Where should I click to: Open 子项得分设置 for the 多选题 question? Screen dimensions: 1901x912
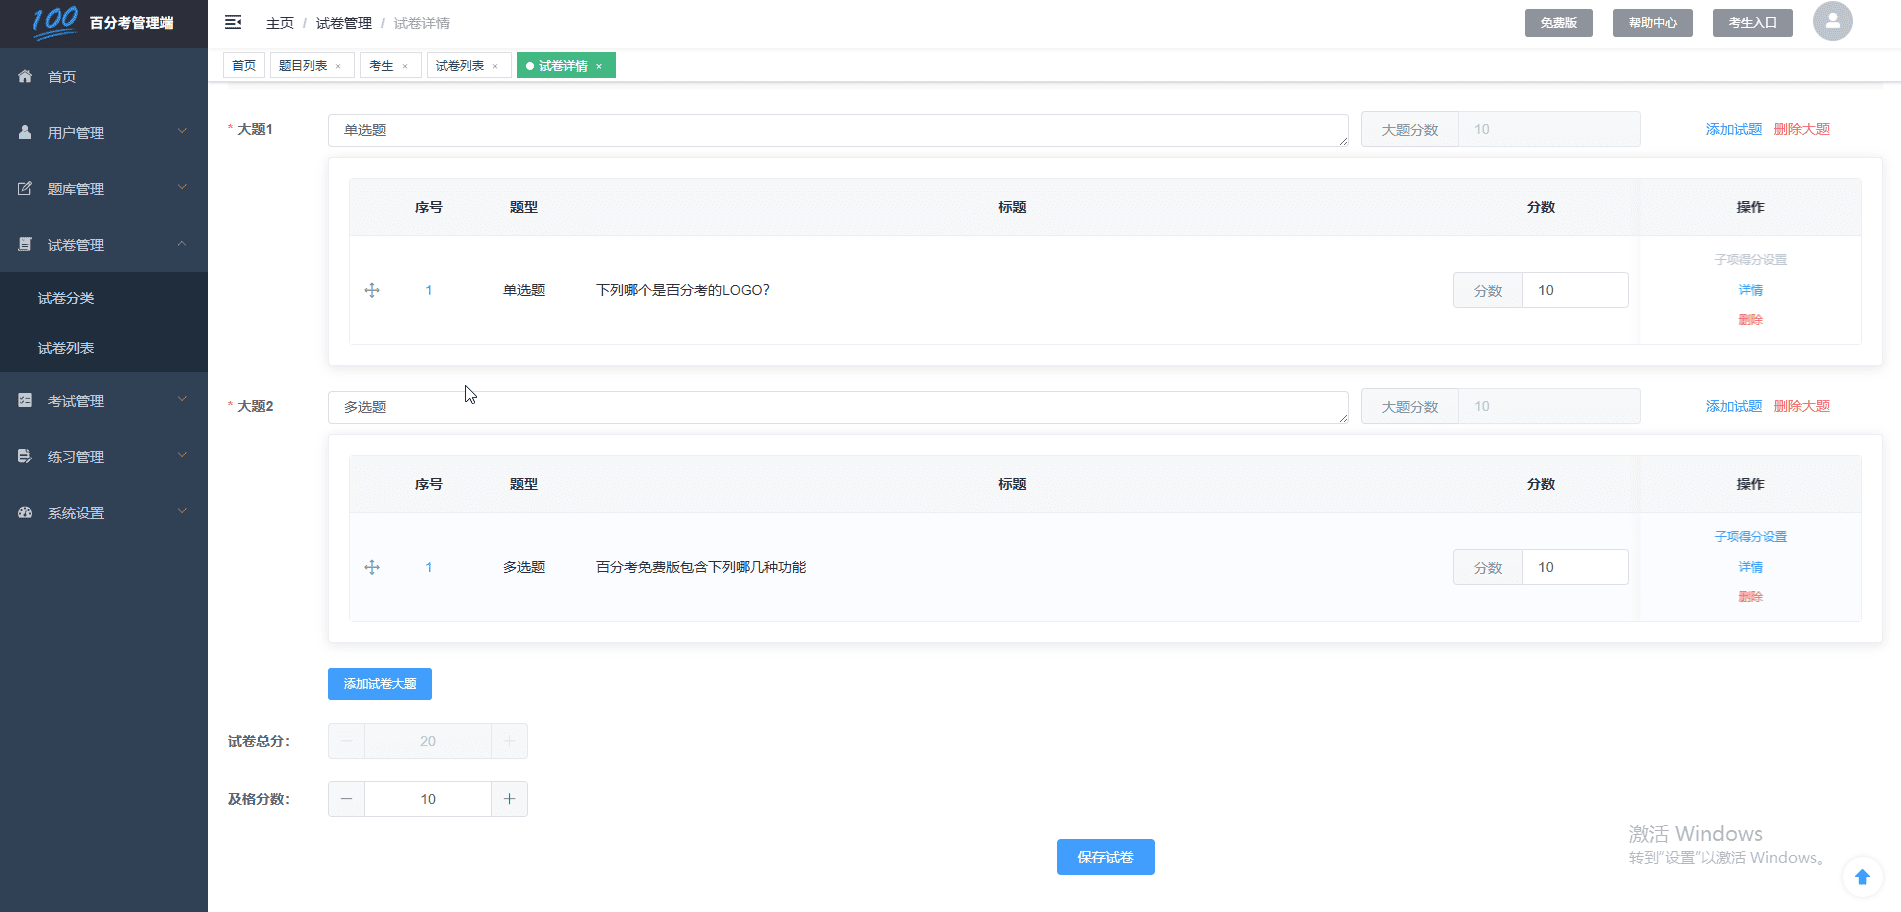[1750, 537]
